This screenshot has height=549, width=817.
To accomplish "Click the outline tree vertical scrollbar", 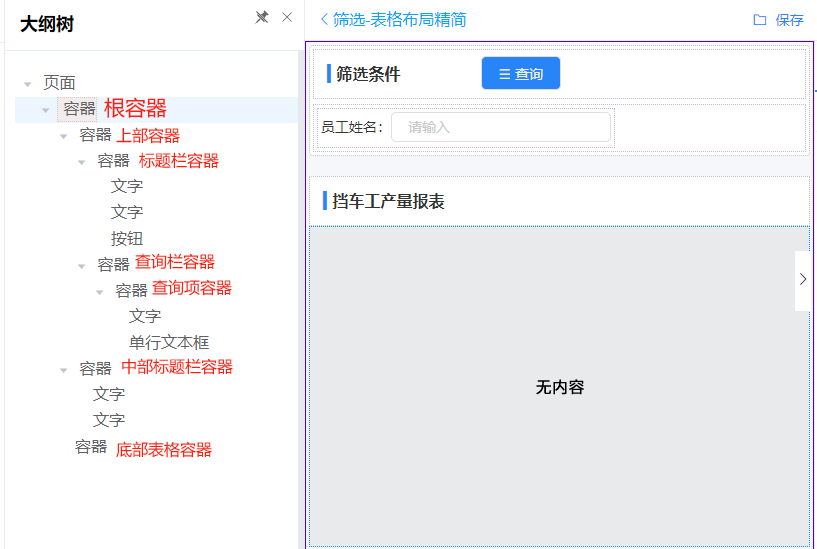I will (301, 300).
